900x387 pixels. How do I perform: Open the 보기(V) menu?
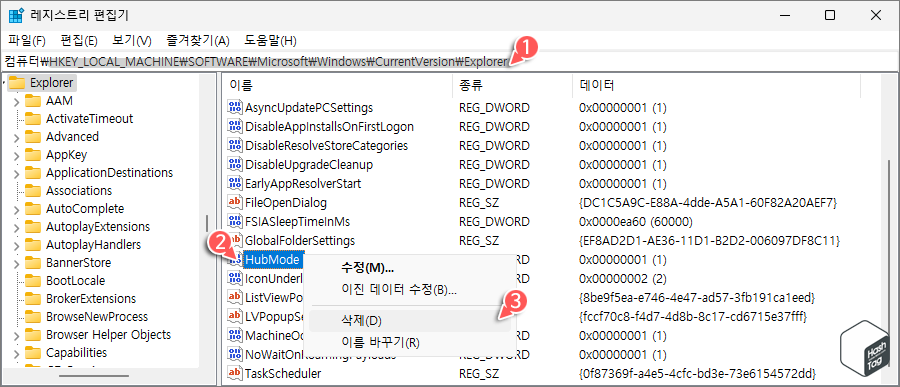point(131,41)
